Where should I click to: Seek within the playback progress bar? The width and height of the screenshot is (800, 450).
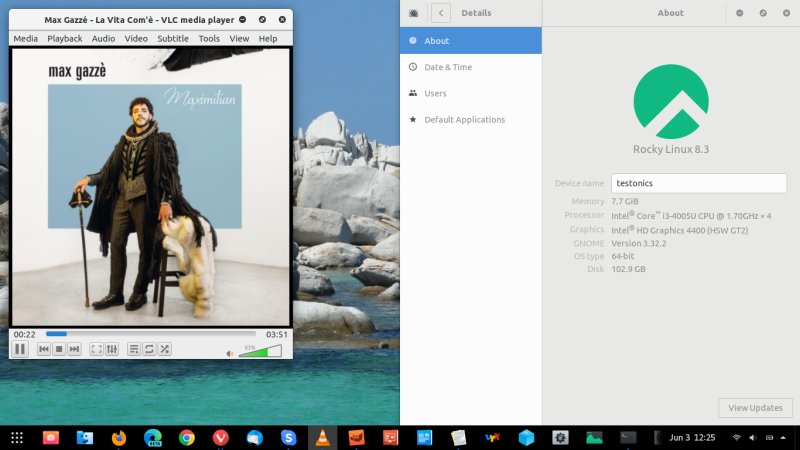(x=150, y=334)
